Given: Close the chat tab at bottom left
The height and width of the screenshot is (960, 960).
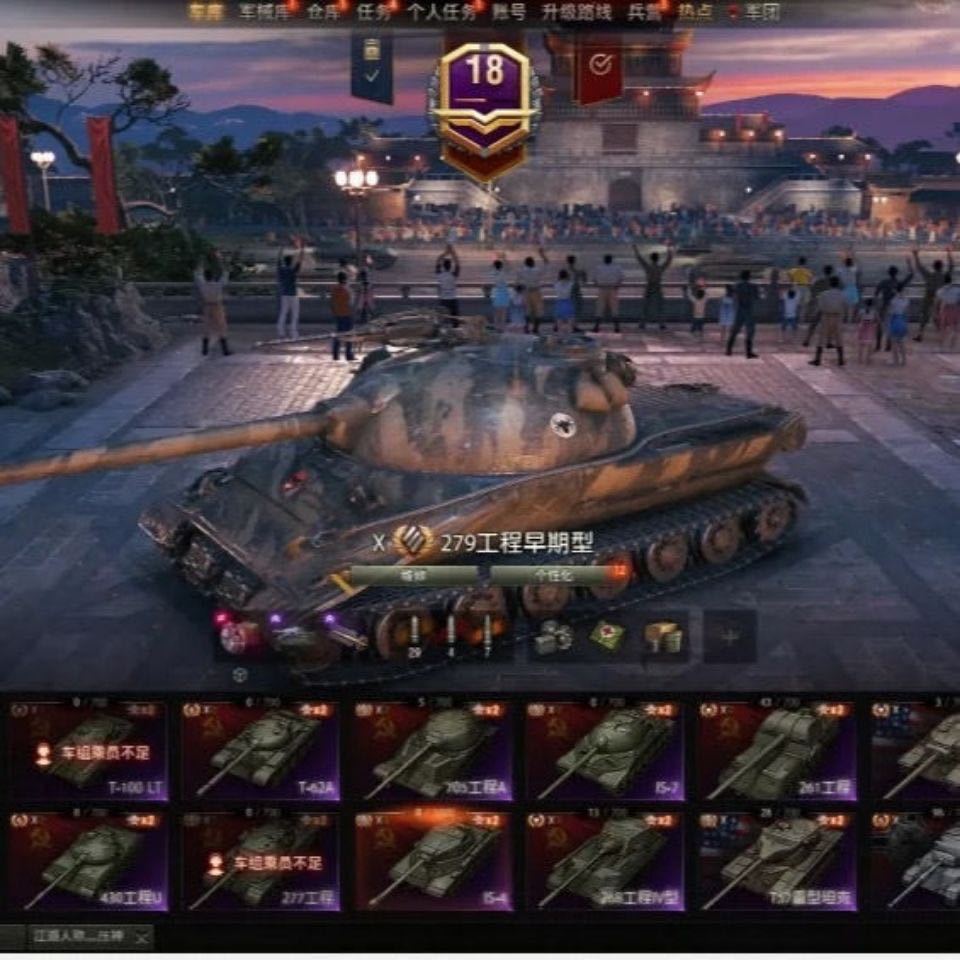Looking at the screenshot, I should point(142,937).
